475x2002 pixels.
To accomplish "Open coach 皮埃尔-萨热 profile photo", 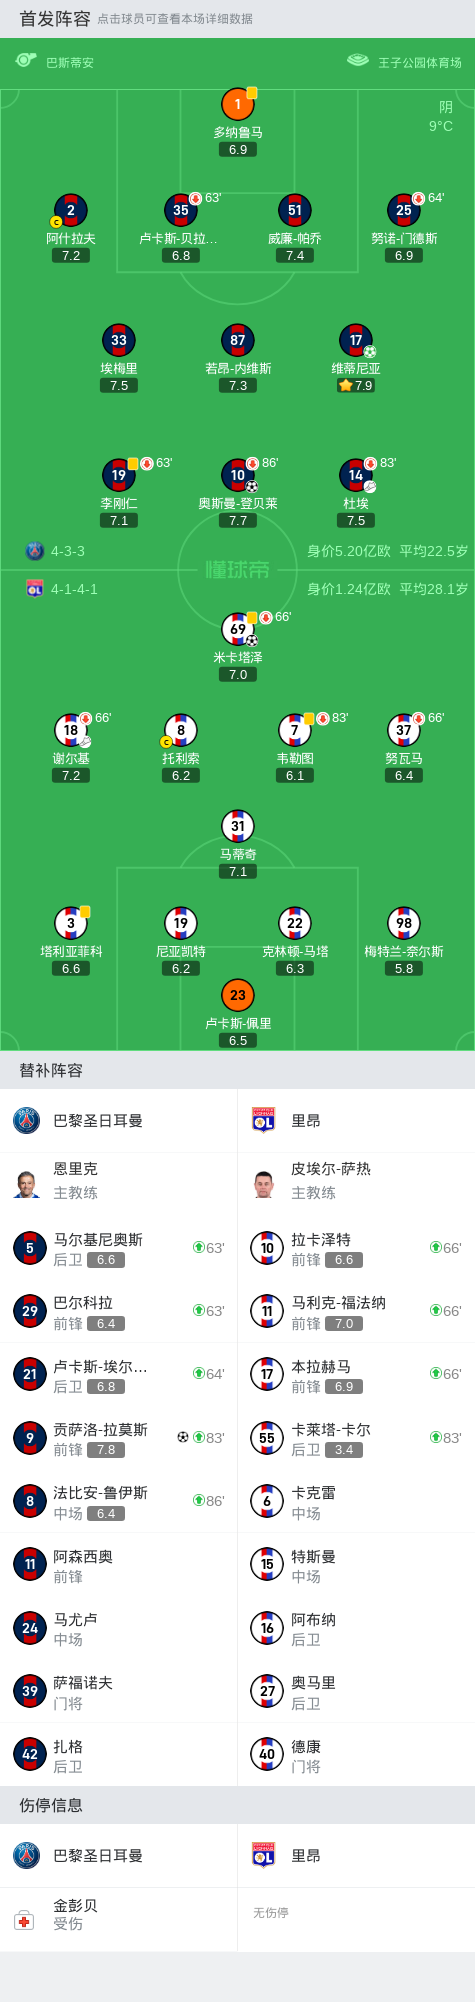I will point(264,1183).
